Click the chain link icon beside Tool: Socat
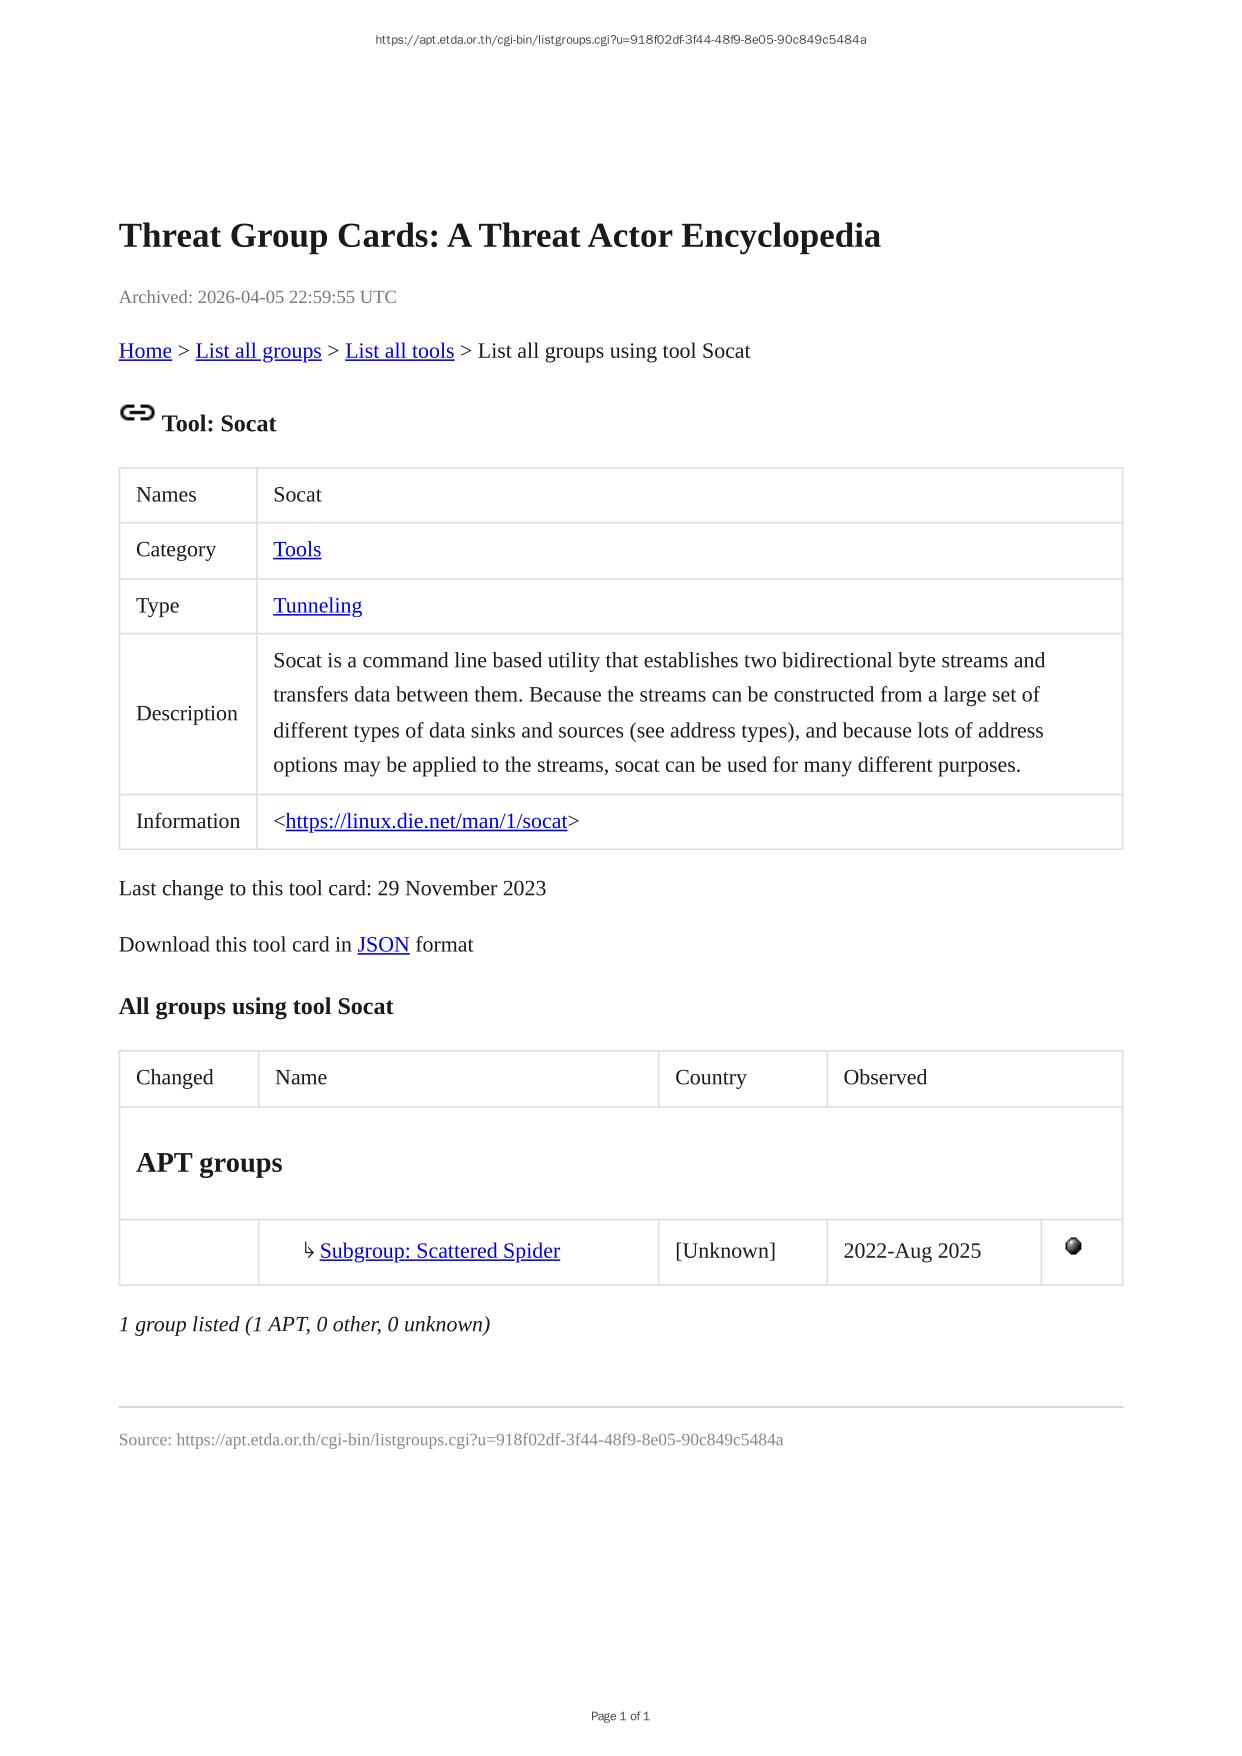The height and width of the screenshot is (1756, 1242). click(x=137, y=413)
